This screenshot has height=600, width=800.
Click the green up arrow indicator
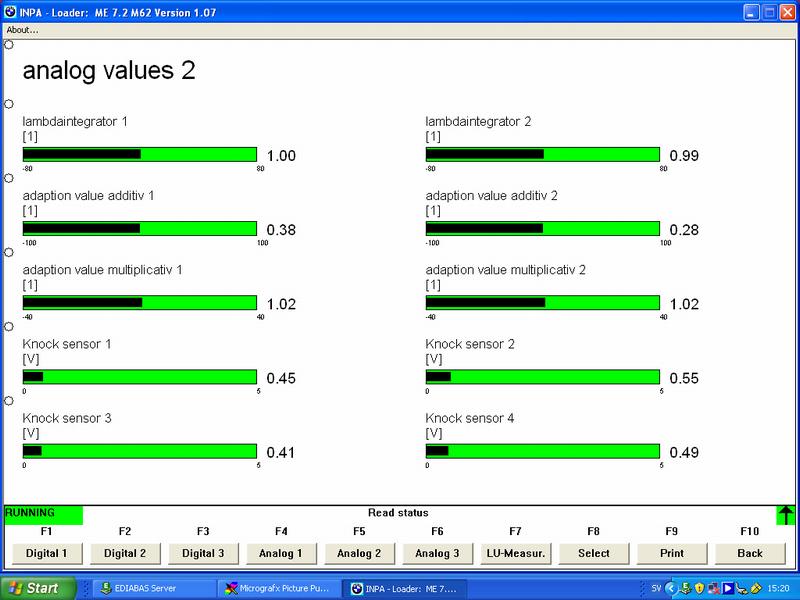pos(786,514)
